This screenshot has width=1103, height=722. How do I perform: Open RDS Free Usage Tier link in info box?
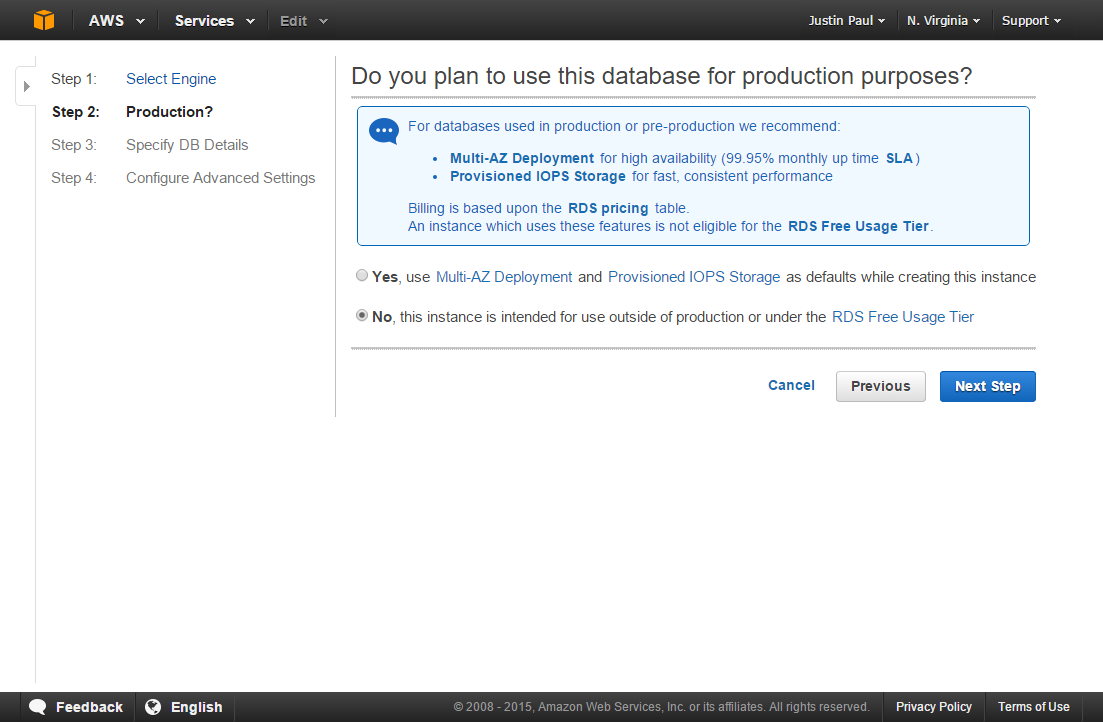coord(858,227)
